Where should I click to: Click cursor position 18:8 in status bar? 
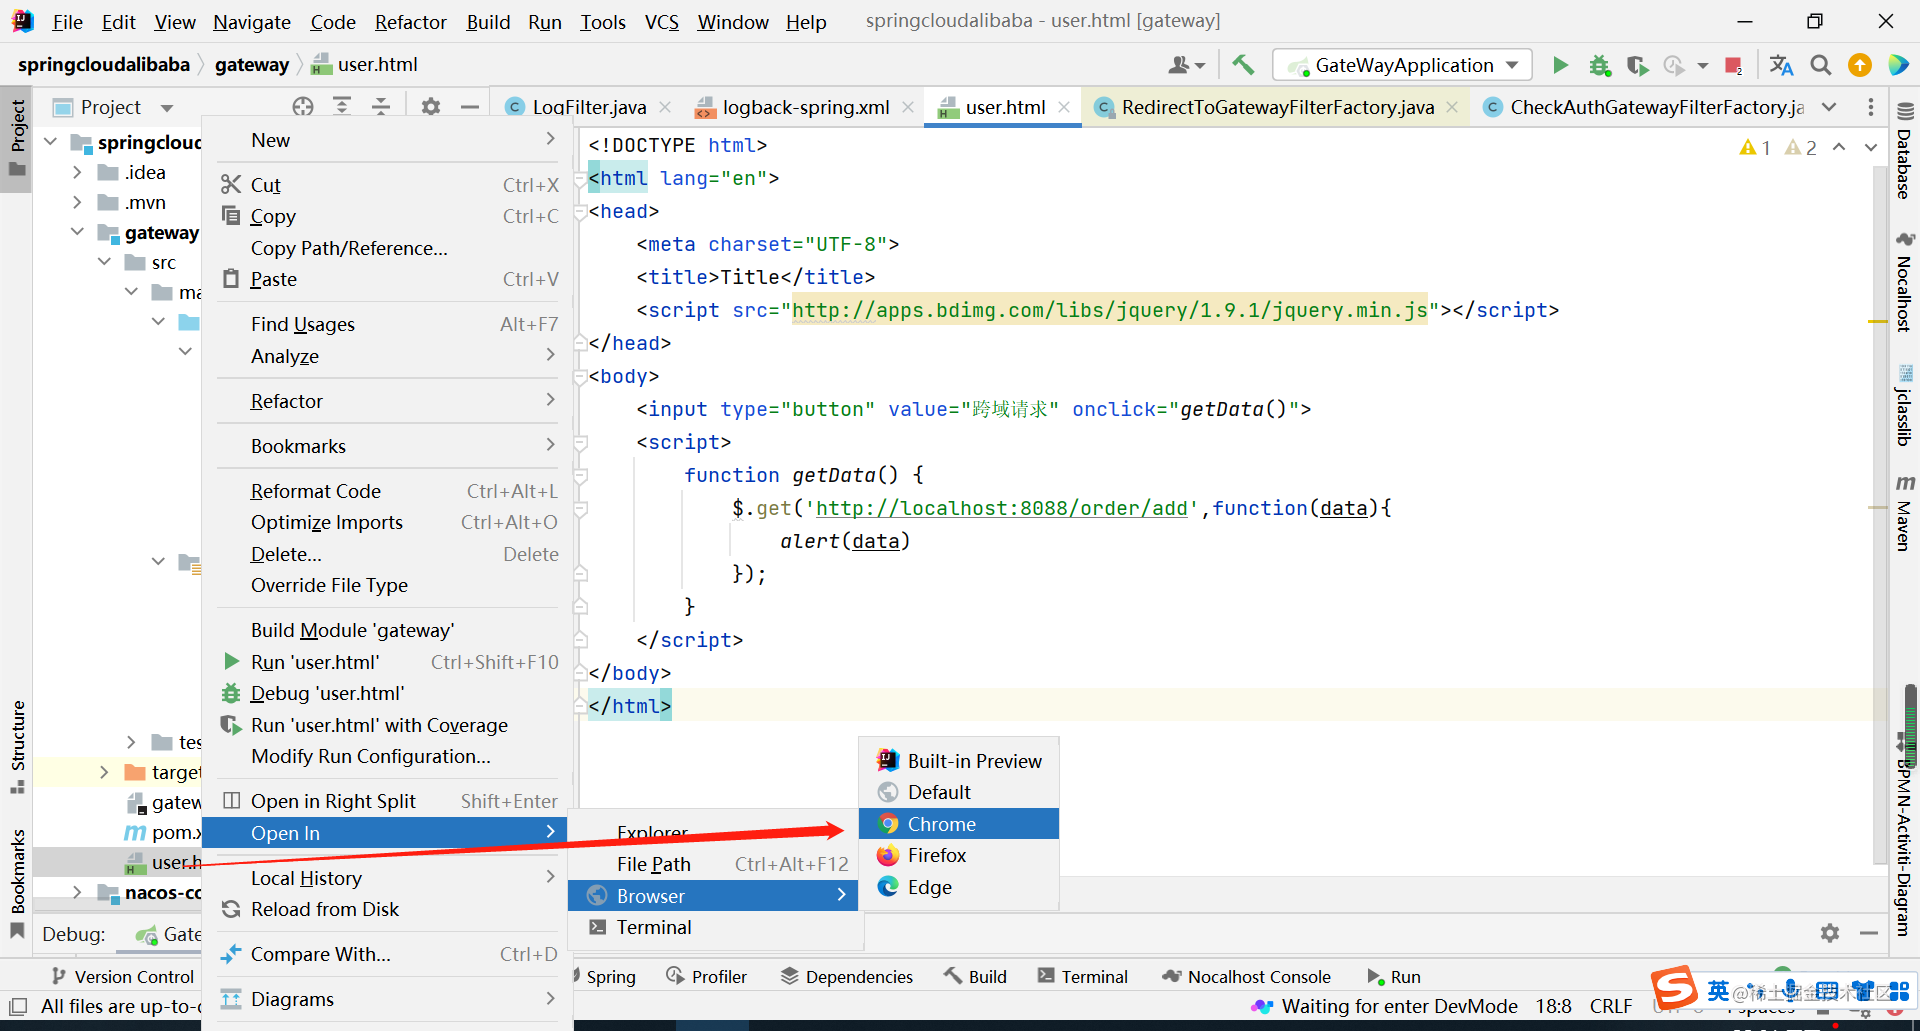click(x=1554, y=1006)
